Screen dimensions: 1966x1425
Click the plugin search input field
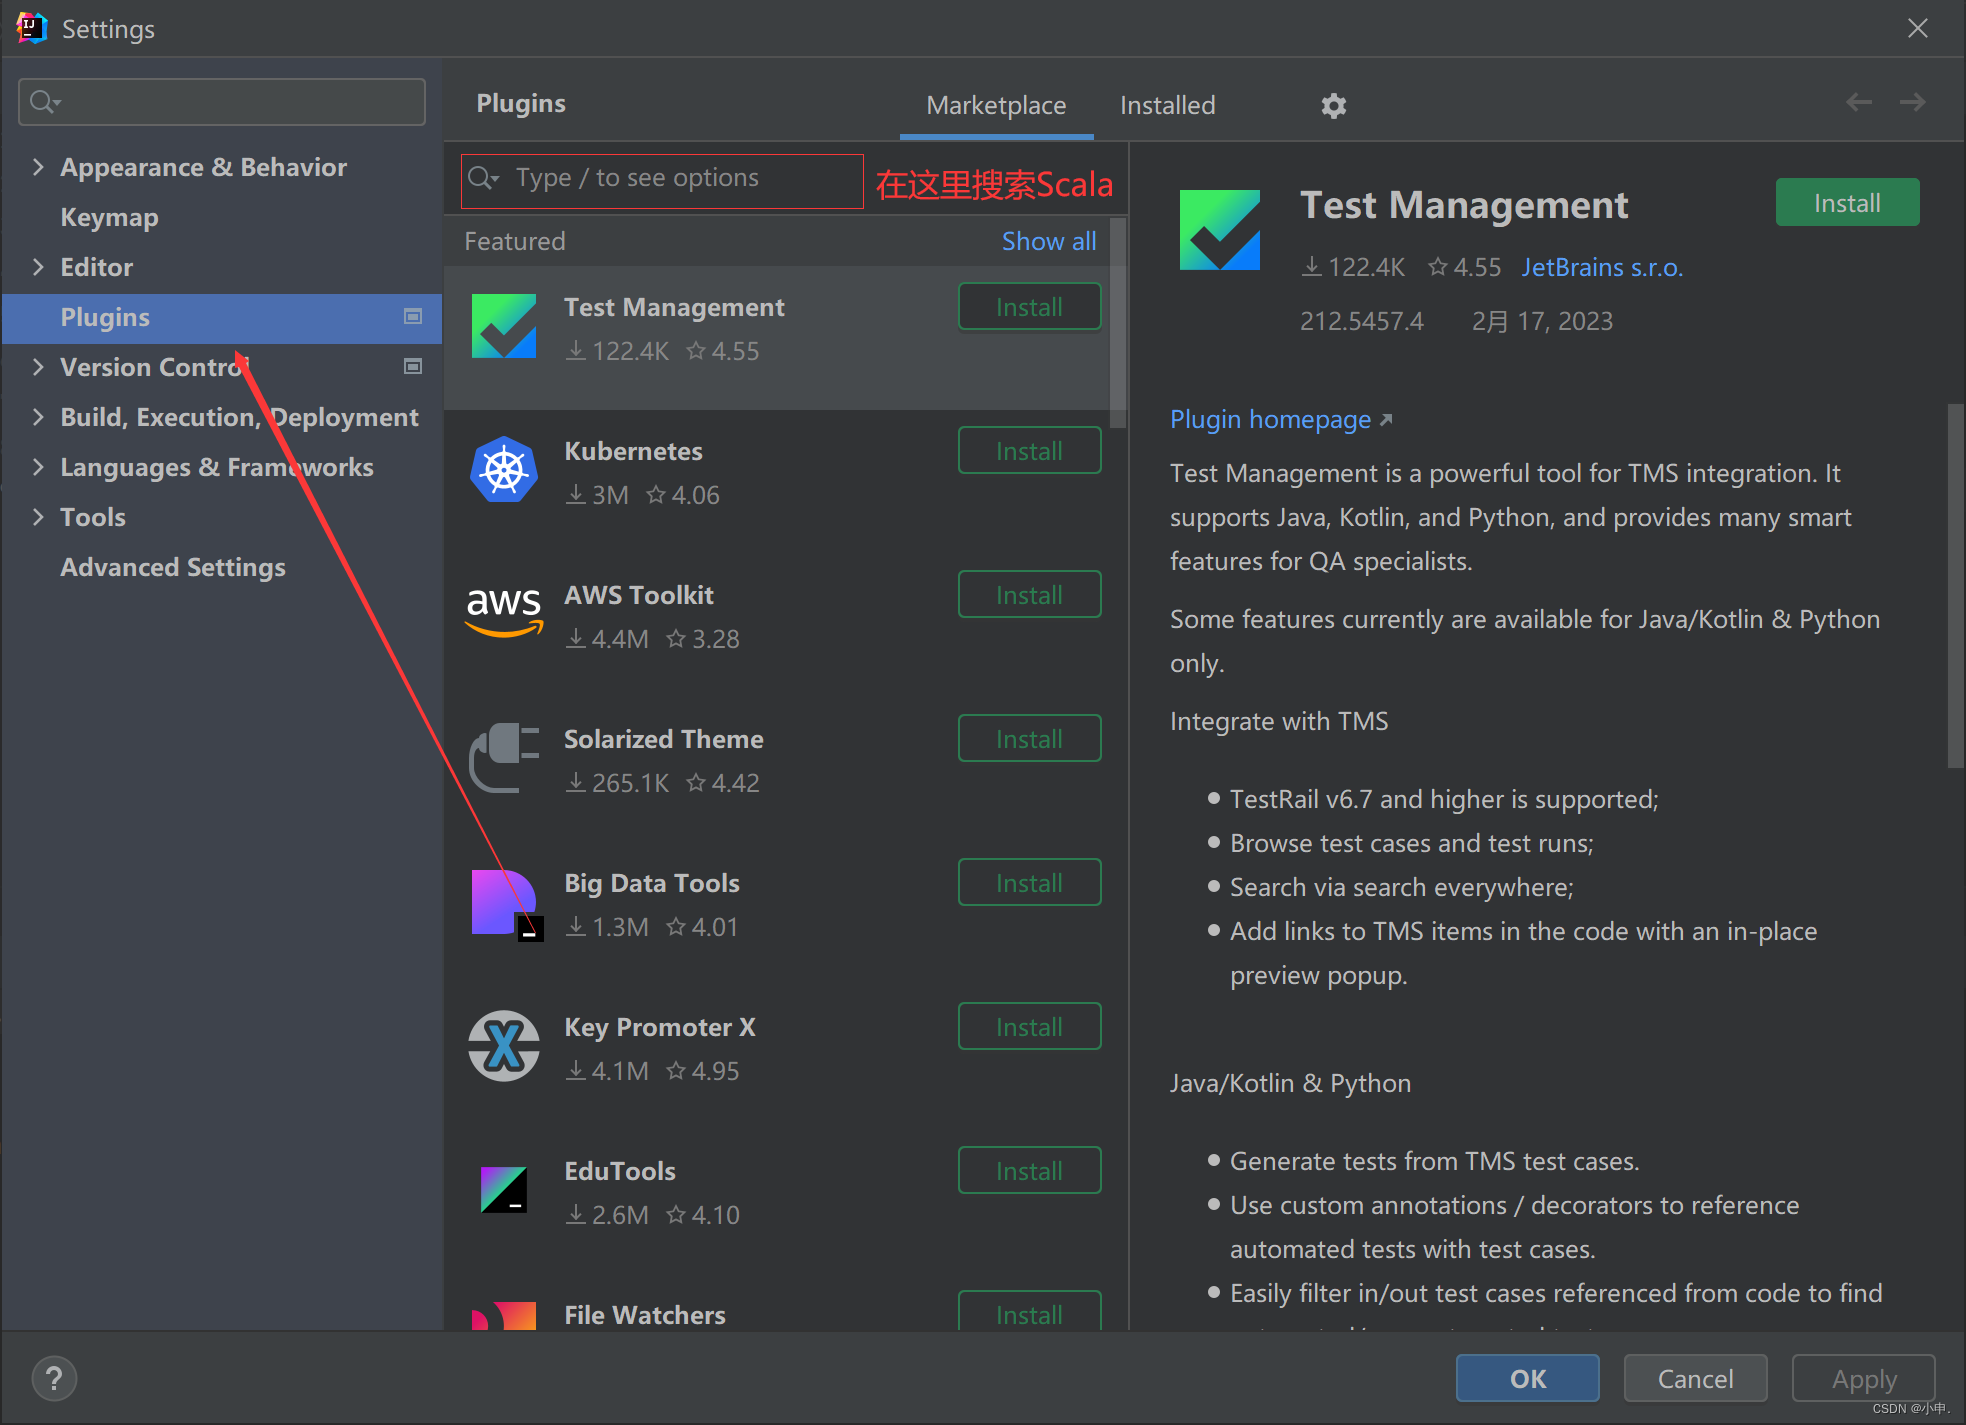pyautogui.click(x=660, y=180)
